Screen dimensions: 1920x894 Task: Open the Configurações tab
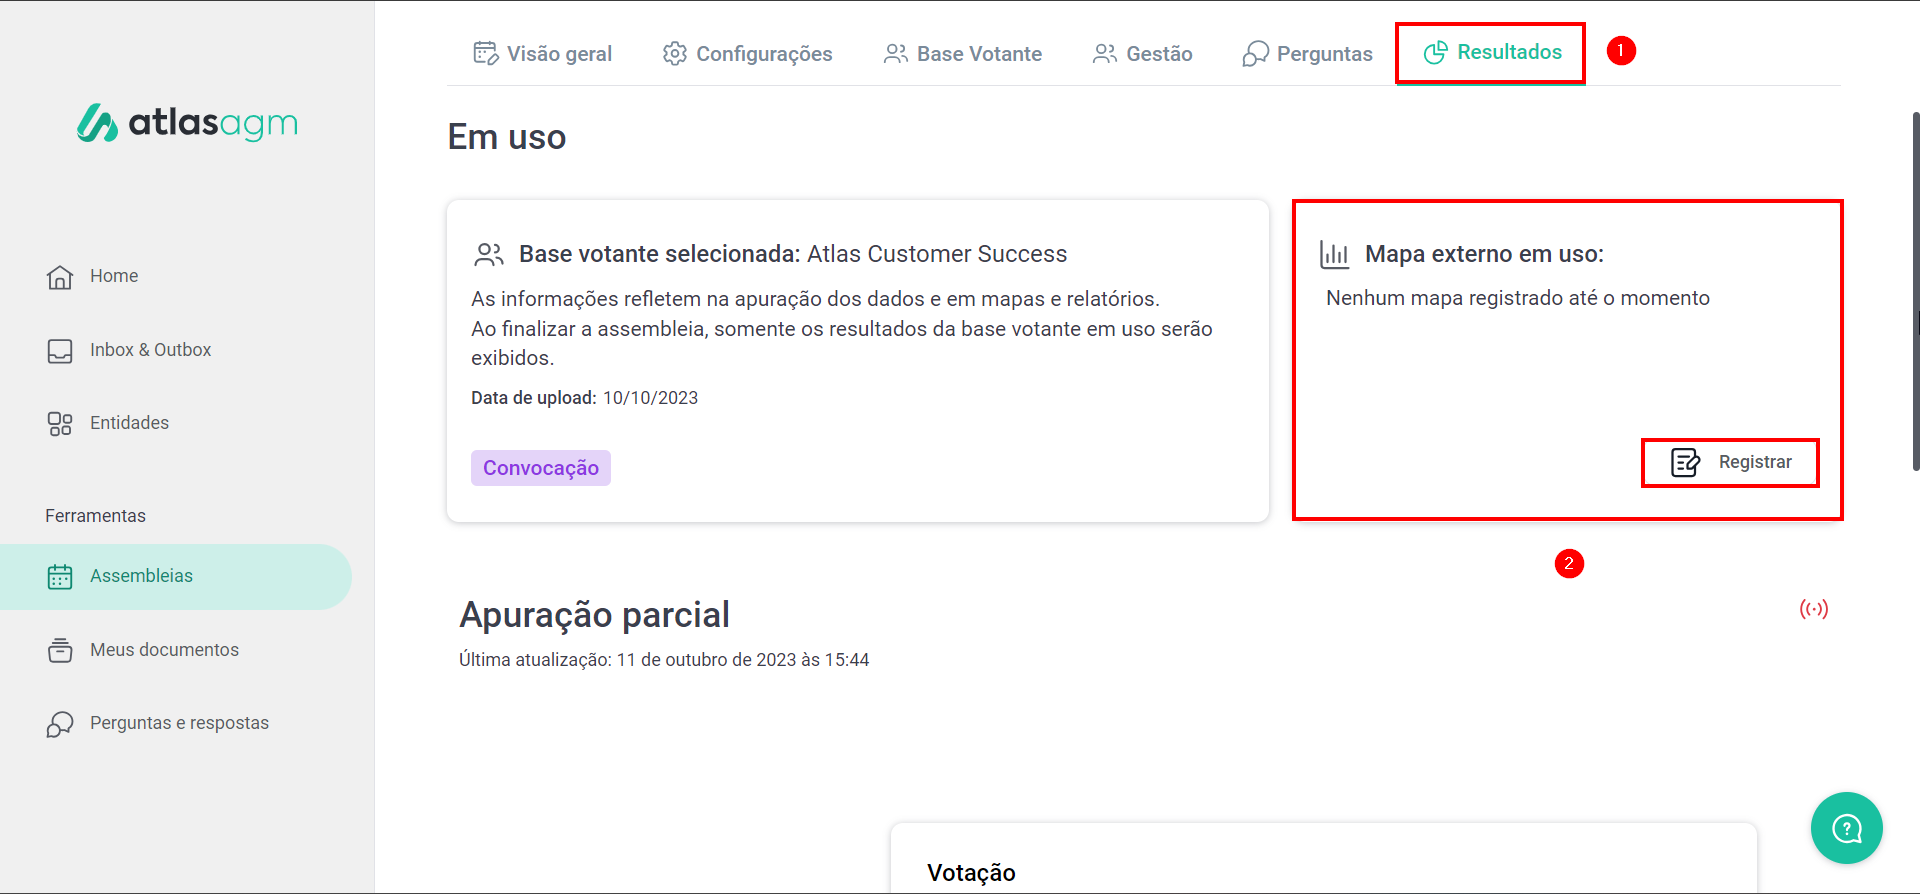pyautogui.click(x=747, y=54)
